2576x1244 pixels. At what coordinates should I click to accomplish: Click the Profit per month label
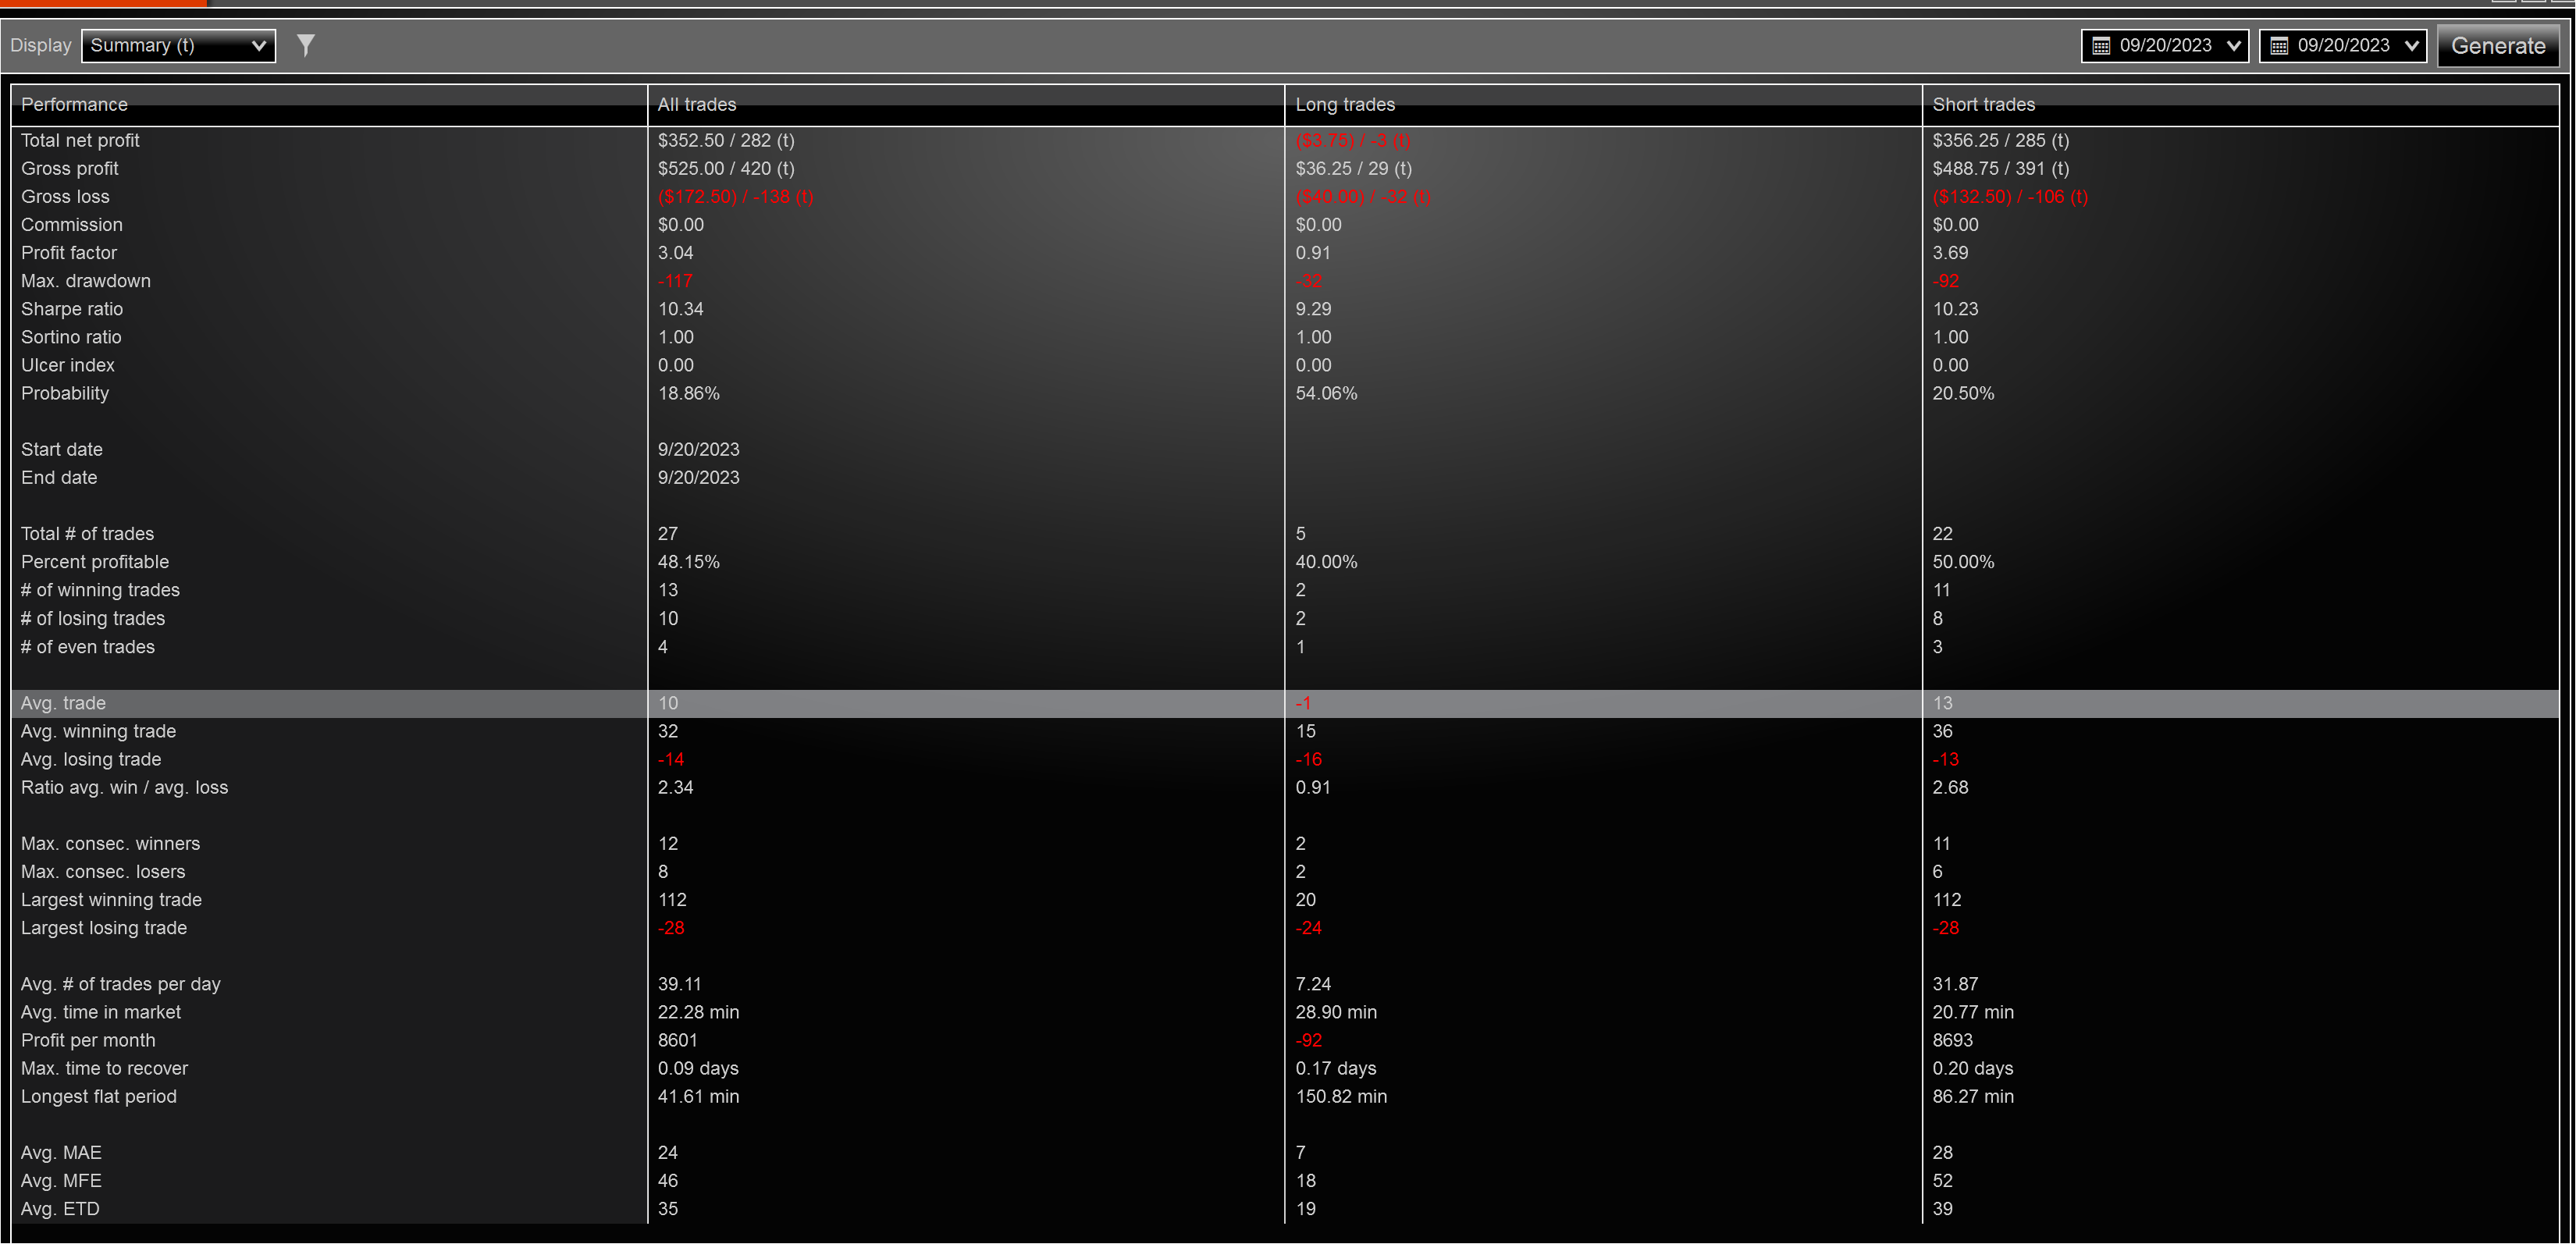[x=88, y=1040]
